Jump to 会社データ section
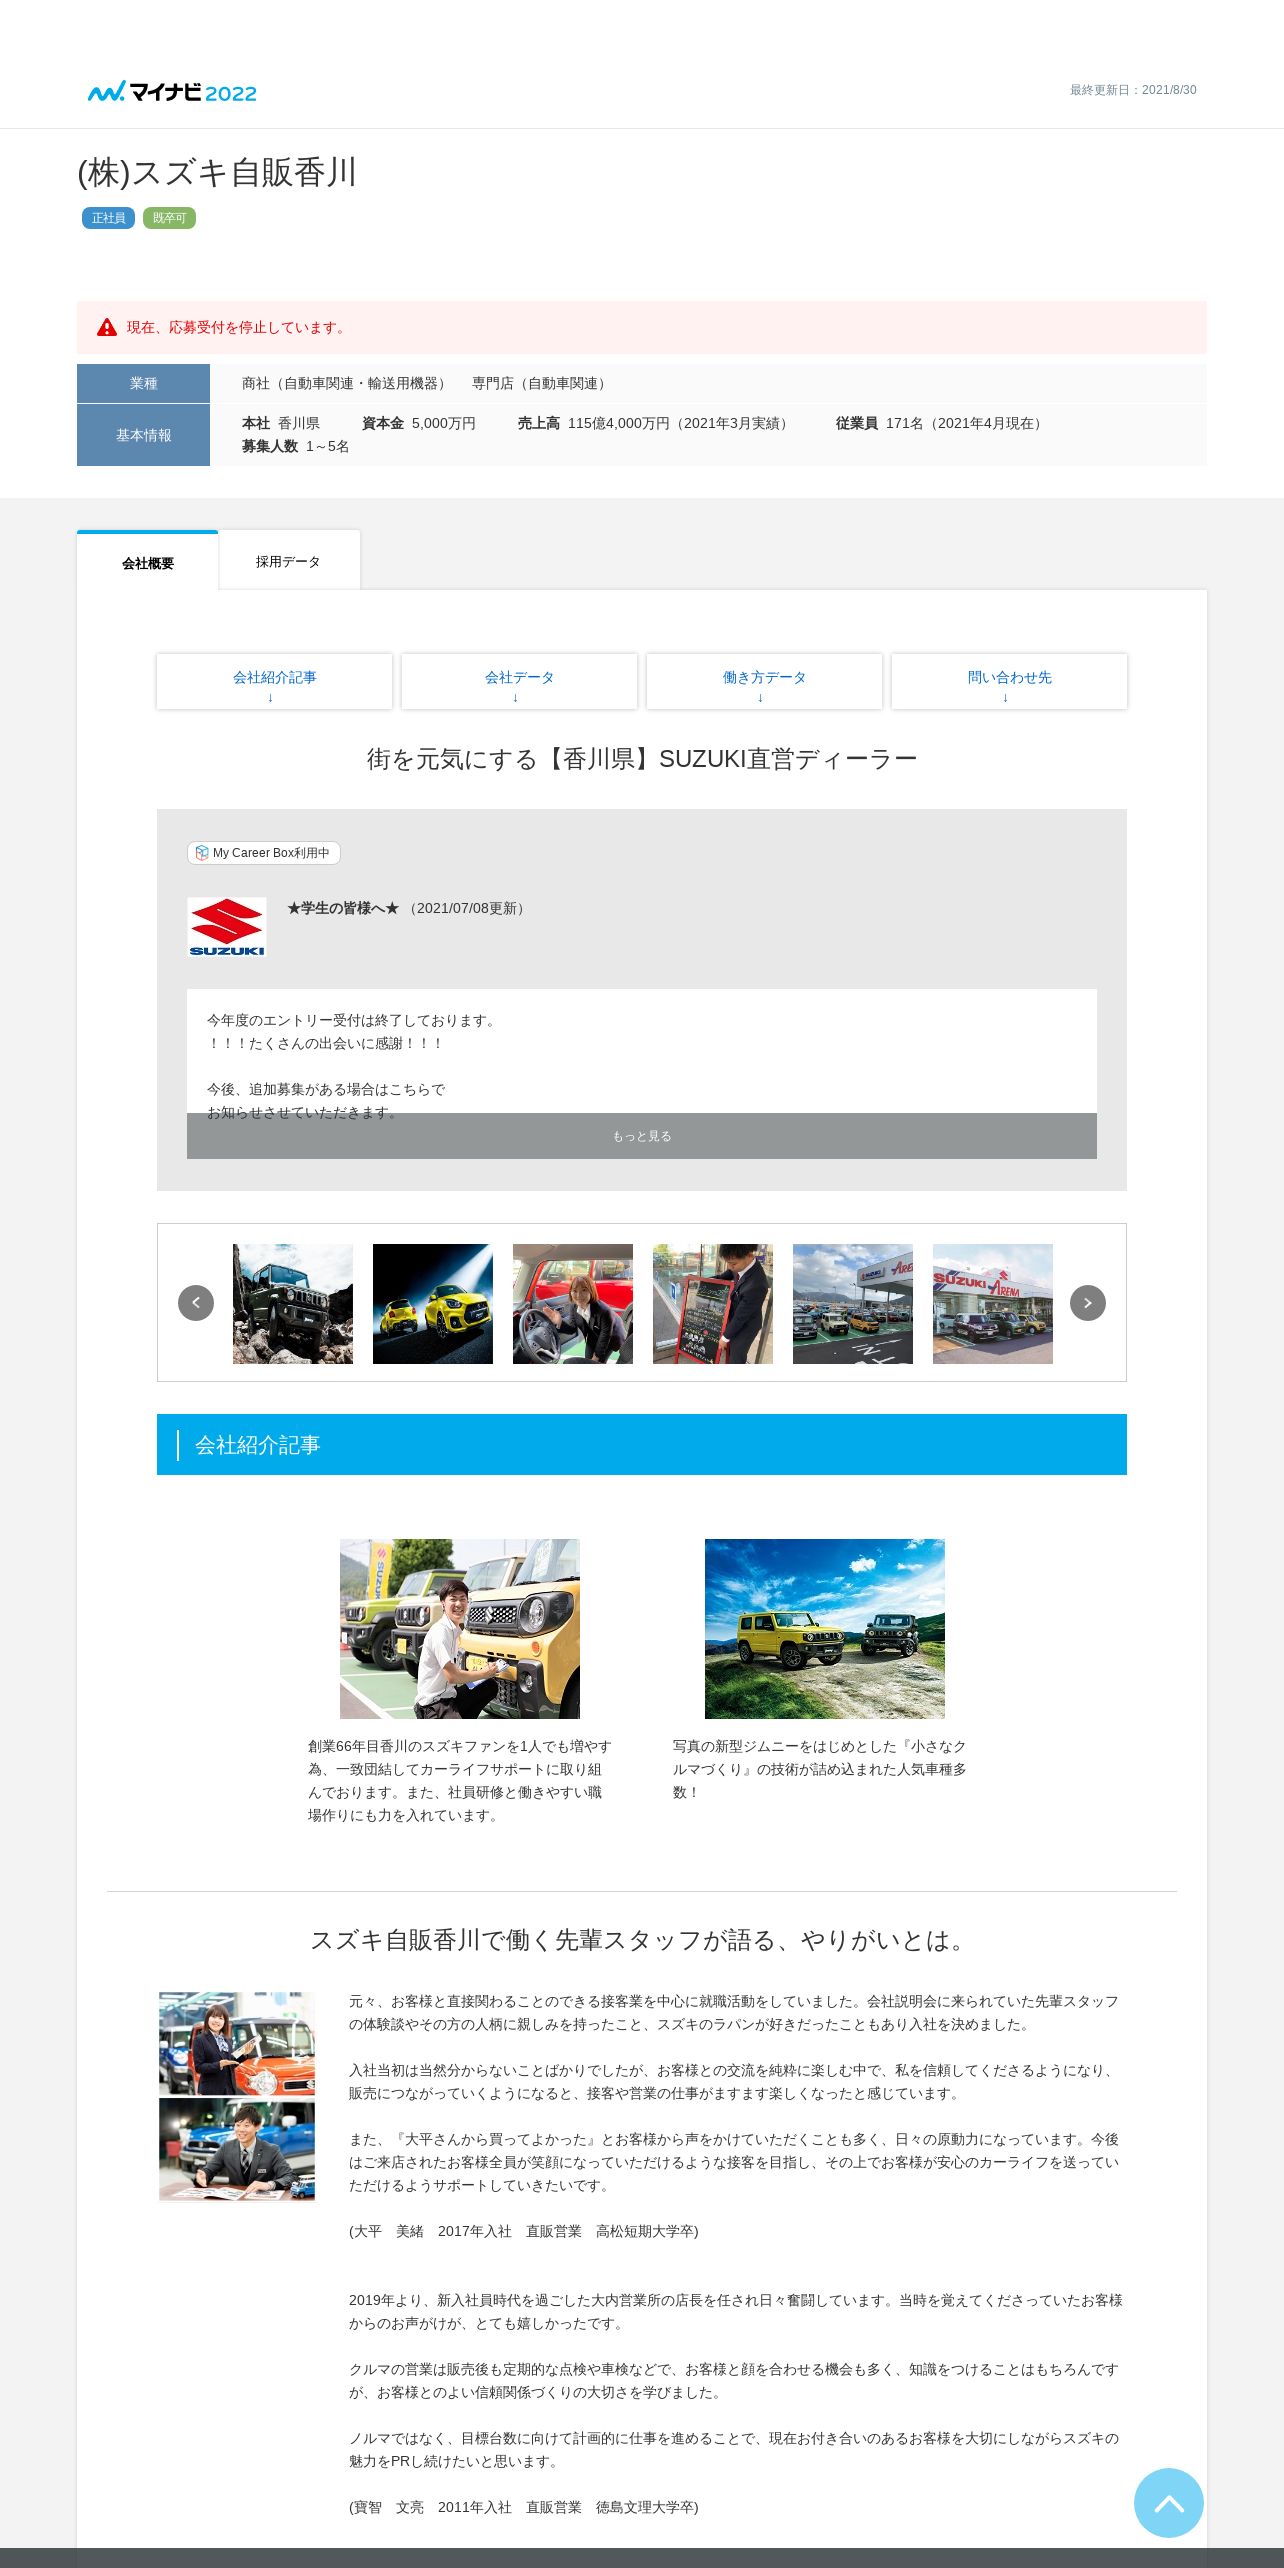This screenshot has height=2568, width=1284. click(519, 682)
